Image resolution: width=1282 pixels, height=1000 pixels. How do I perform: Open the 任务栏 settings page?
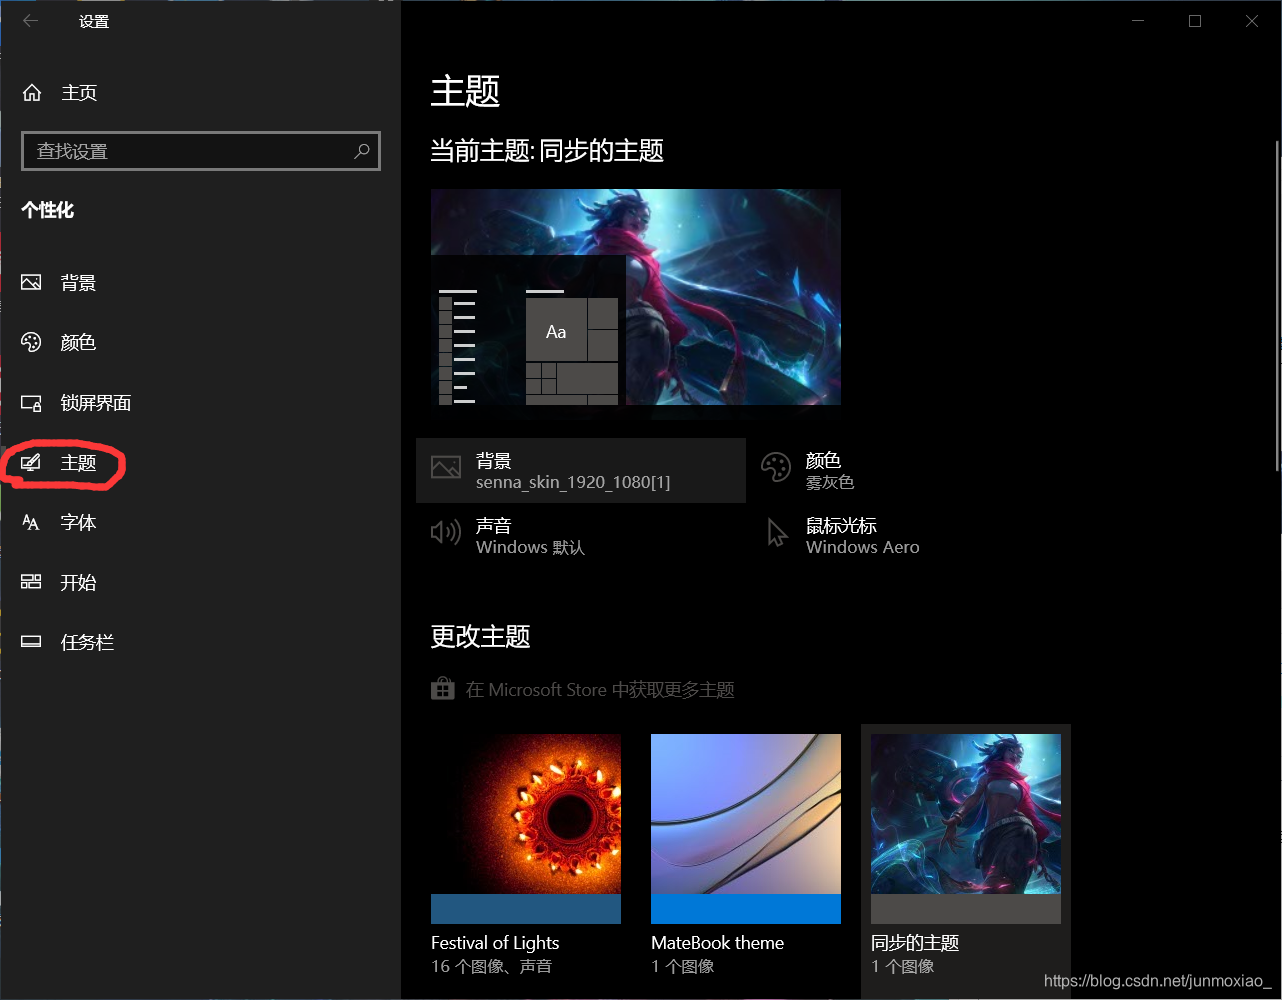coord(200,643)
